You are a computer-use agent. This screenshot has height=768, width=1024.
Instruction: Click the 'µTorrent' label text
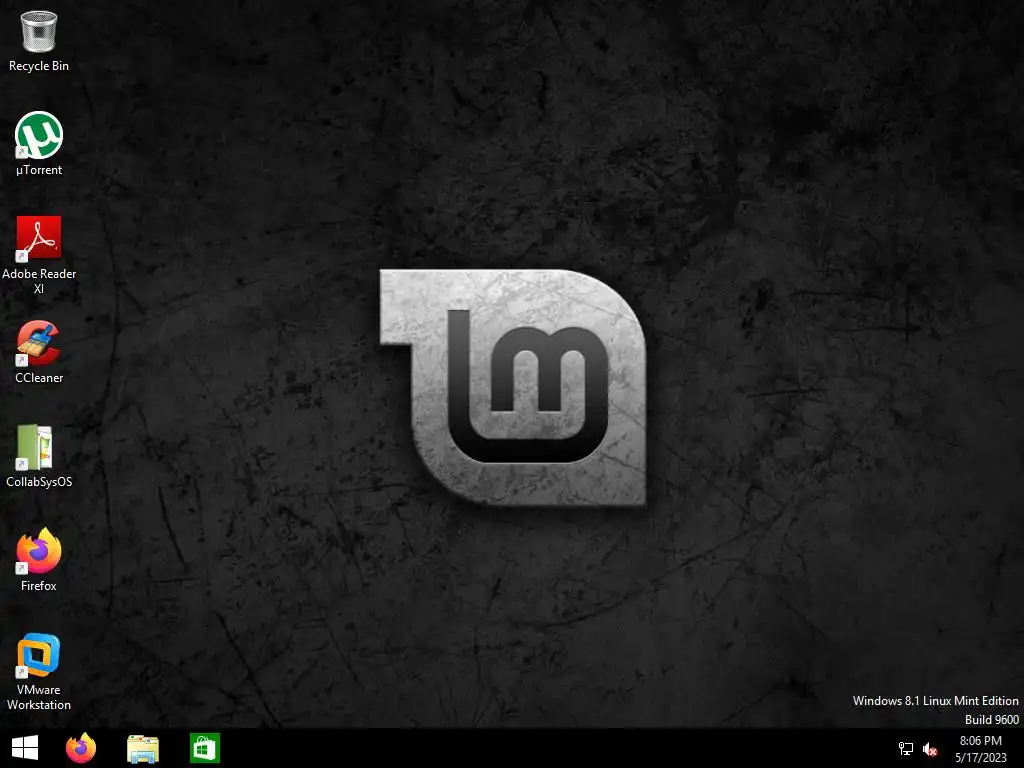[x=39, y=170]
